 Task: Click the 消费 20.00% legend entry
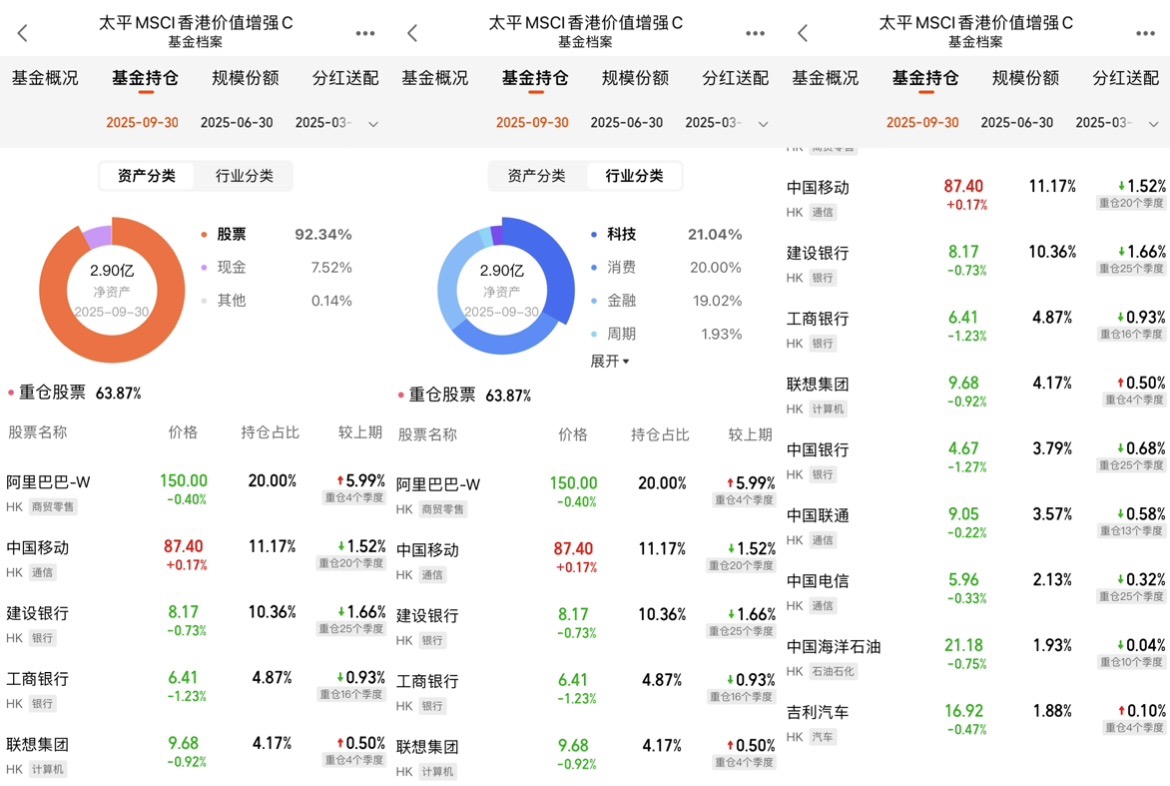point(666,267)
